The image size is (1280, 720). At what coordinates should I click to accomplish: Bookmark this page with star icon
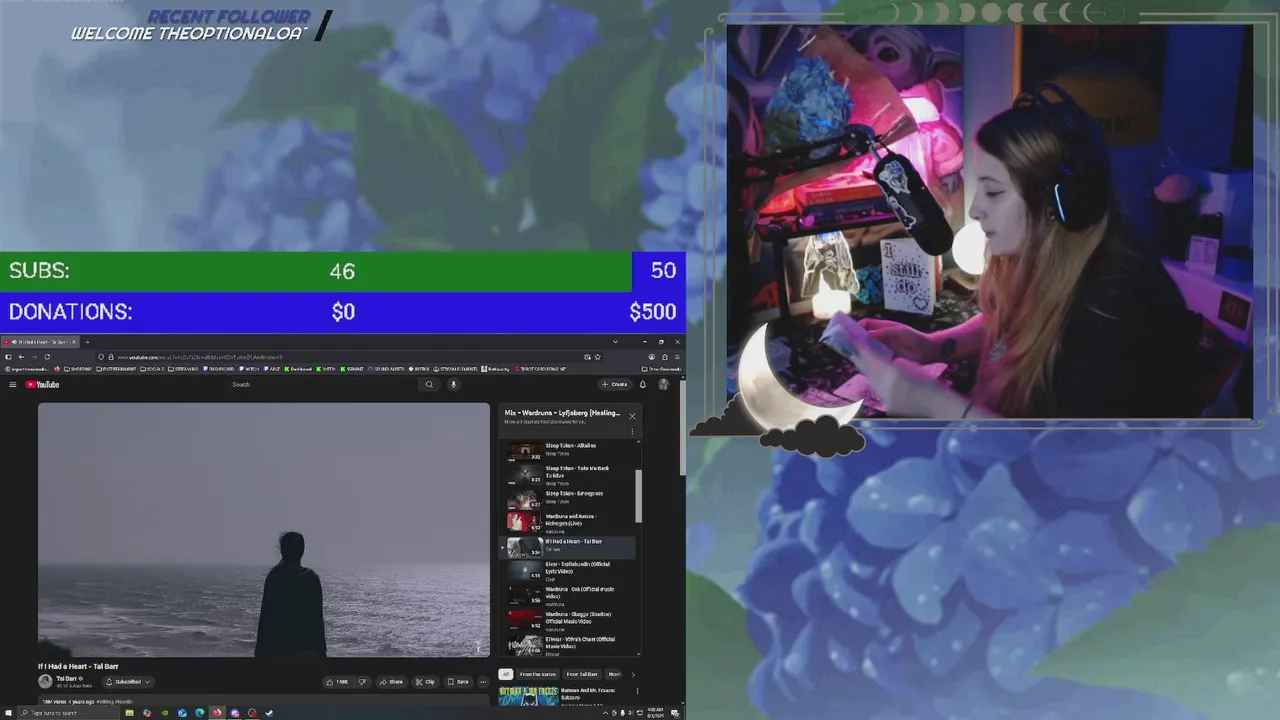click(598, 357)
